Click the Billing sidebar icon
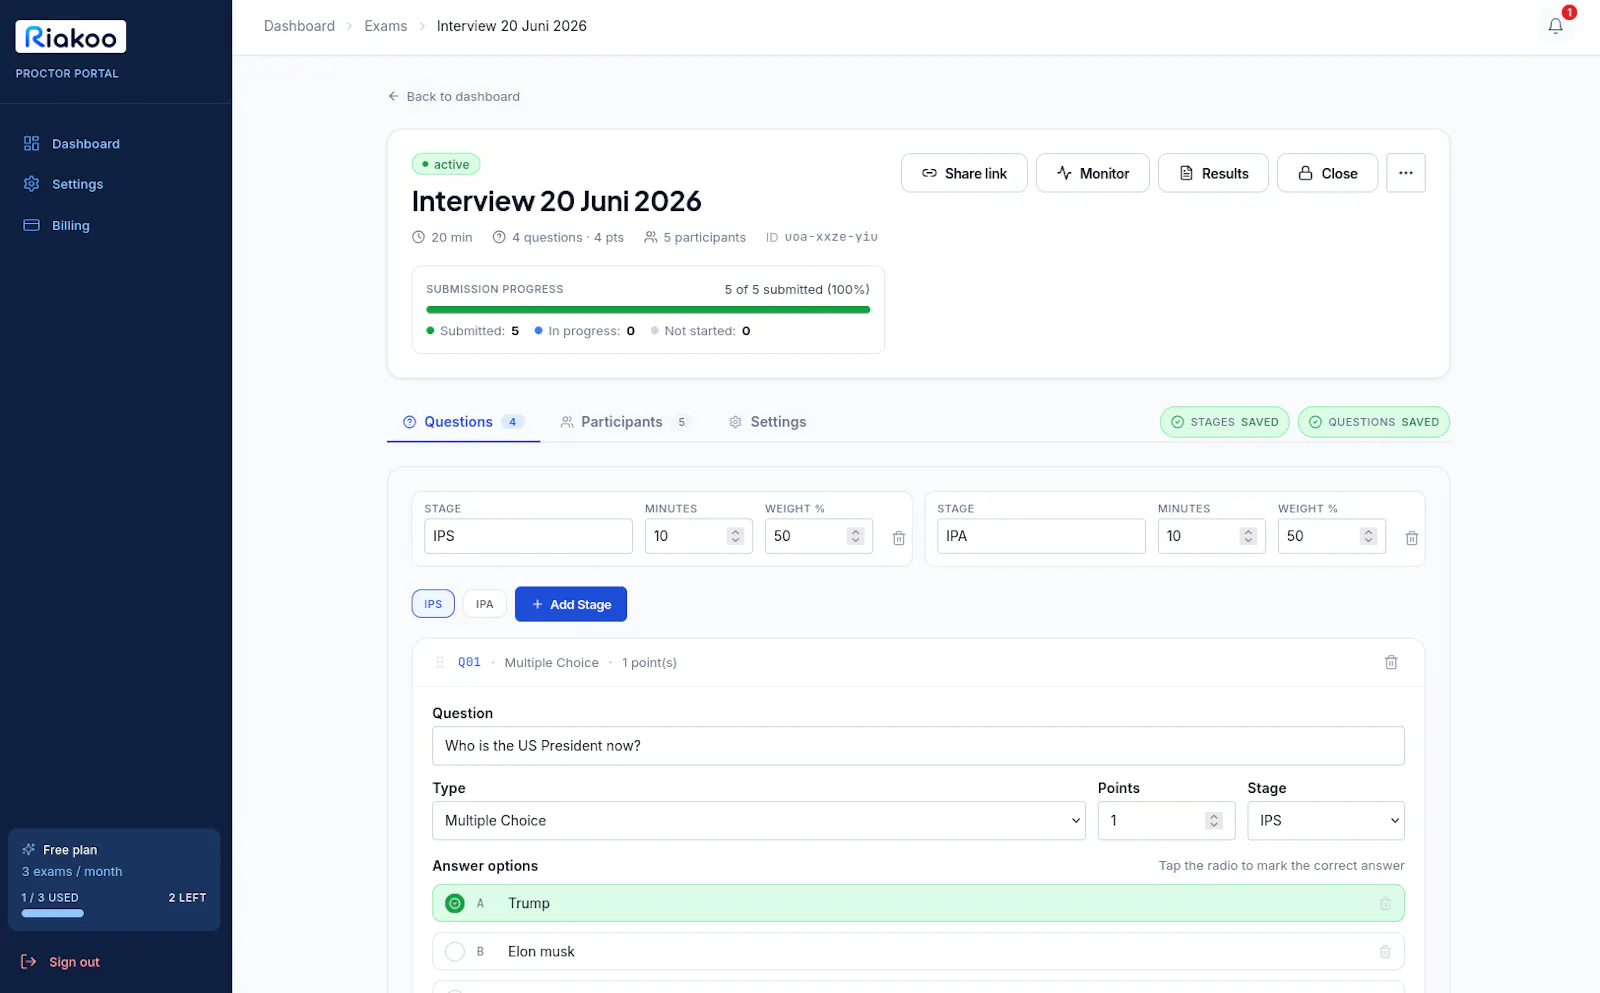 tap(32, 225)
